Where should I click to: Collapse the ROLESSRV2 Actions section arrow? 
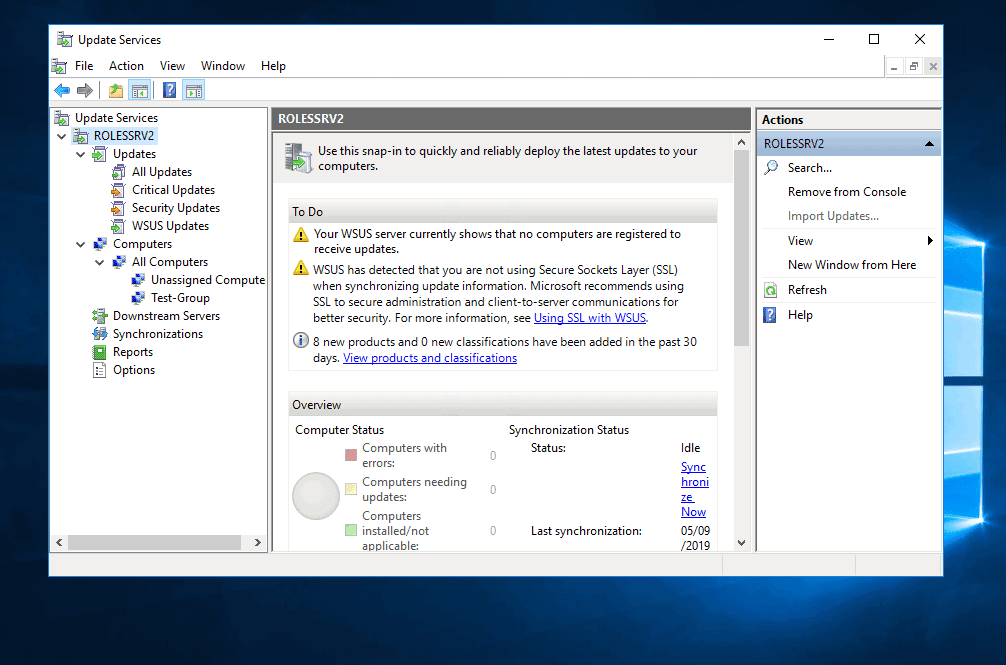coord(929,144)
